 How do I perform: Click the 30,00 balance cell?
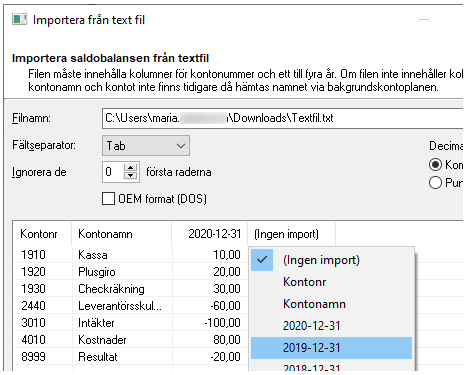[x=210, y=289]
